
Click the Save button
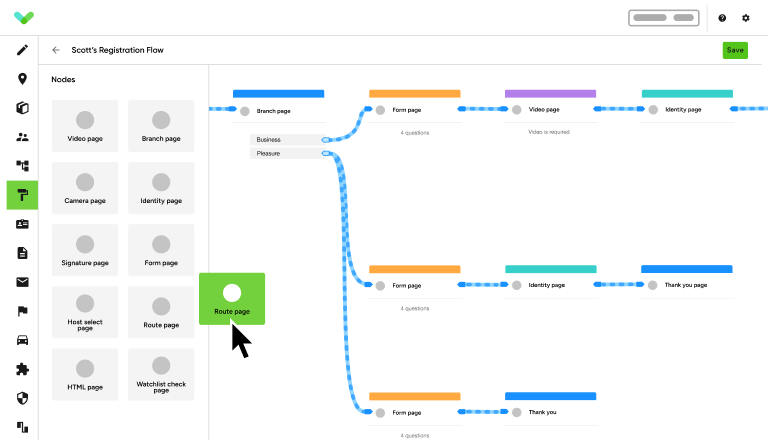click(735, 50)
